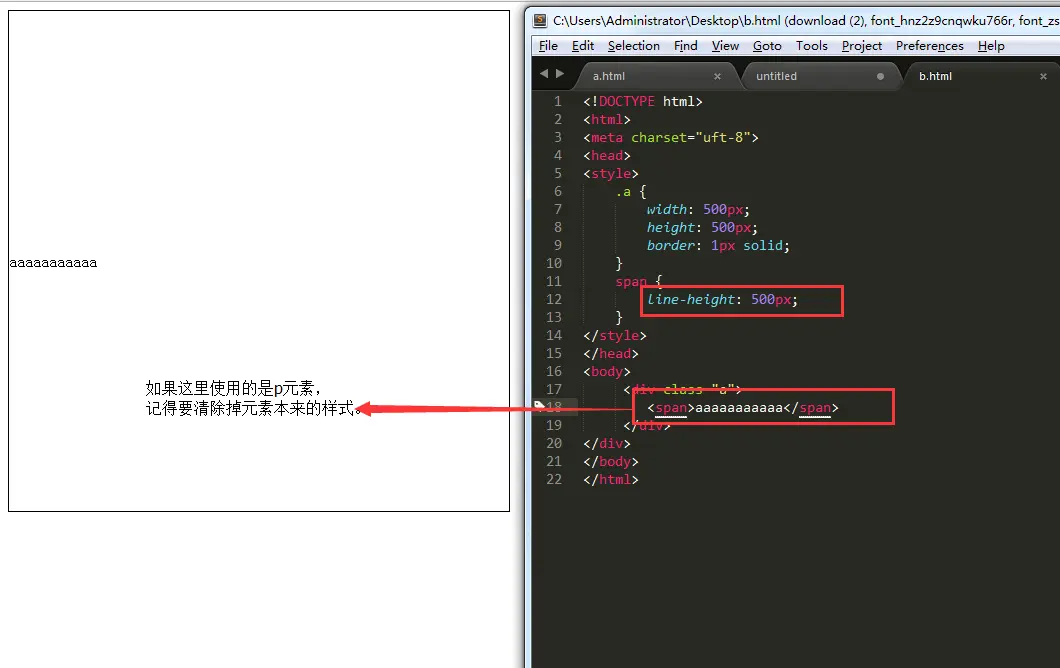Image resolution: width=1060 pixels, height=668 pixels.
Task: Click the closing </html> tag
Action: pyautogui.click(x=610, y=479)
